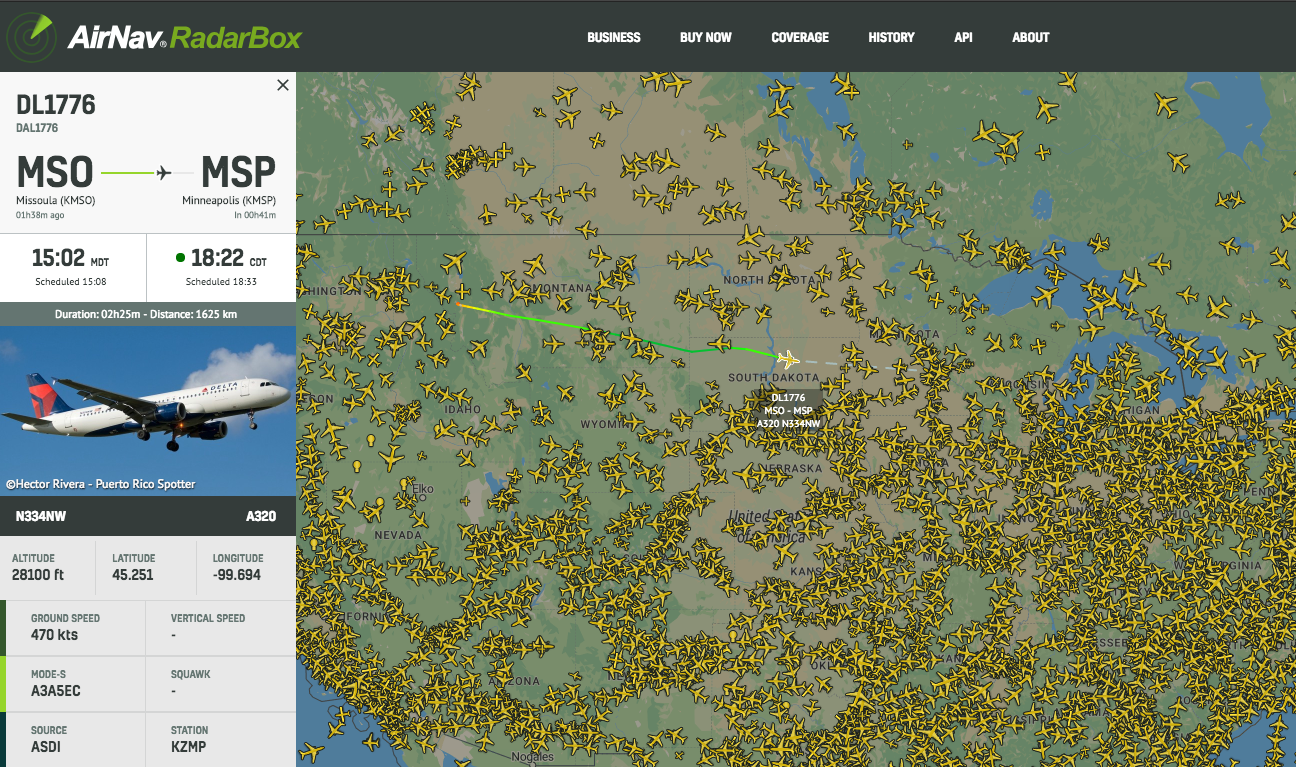
Task: Click the plane icon between MSO and MSP
Action: coord(164,173)
